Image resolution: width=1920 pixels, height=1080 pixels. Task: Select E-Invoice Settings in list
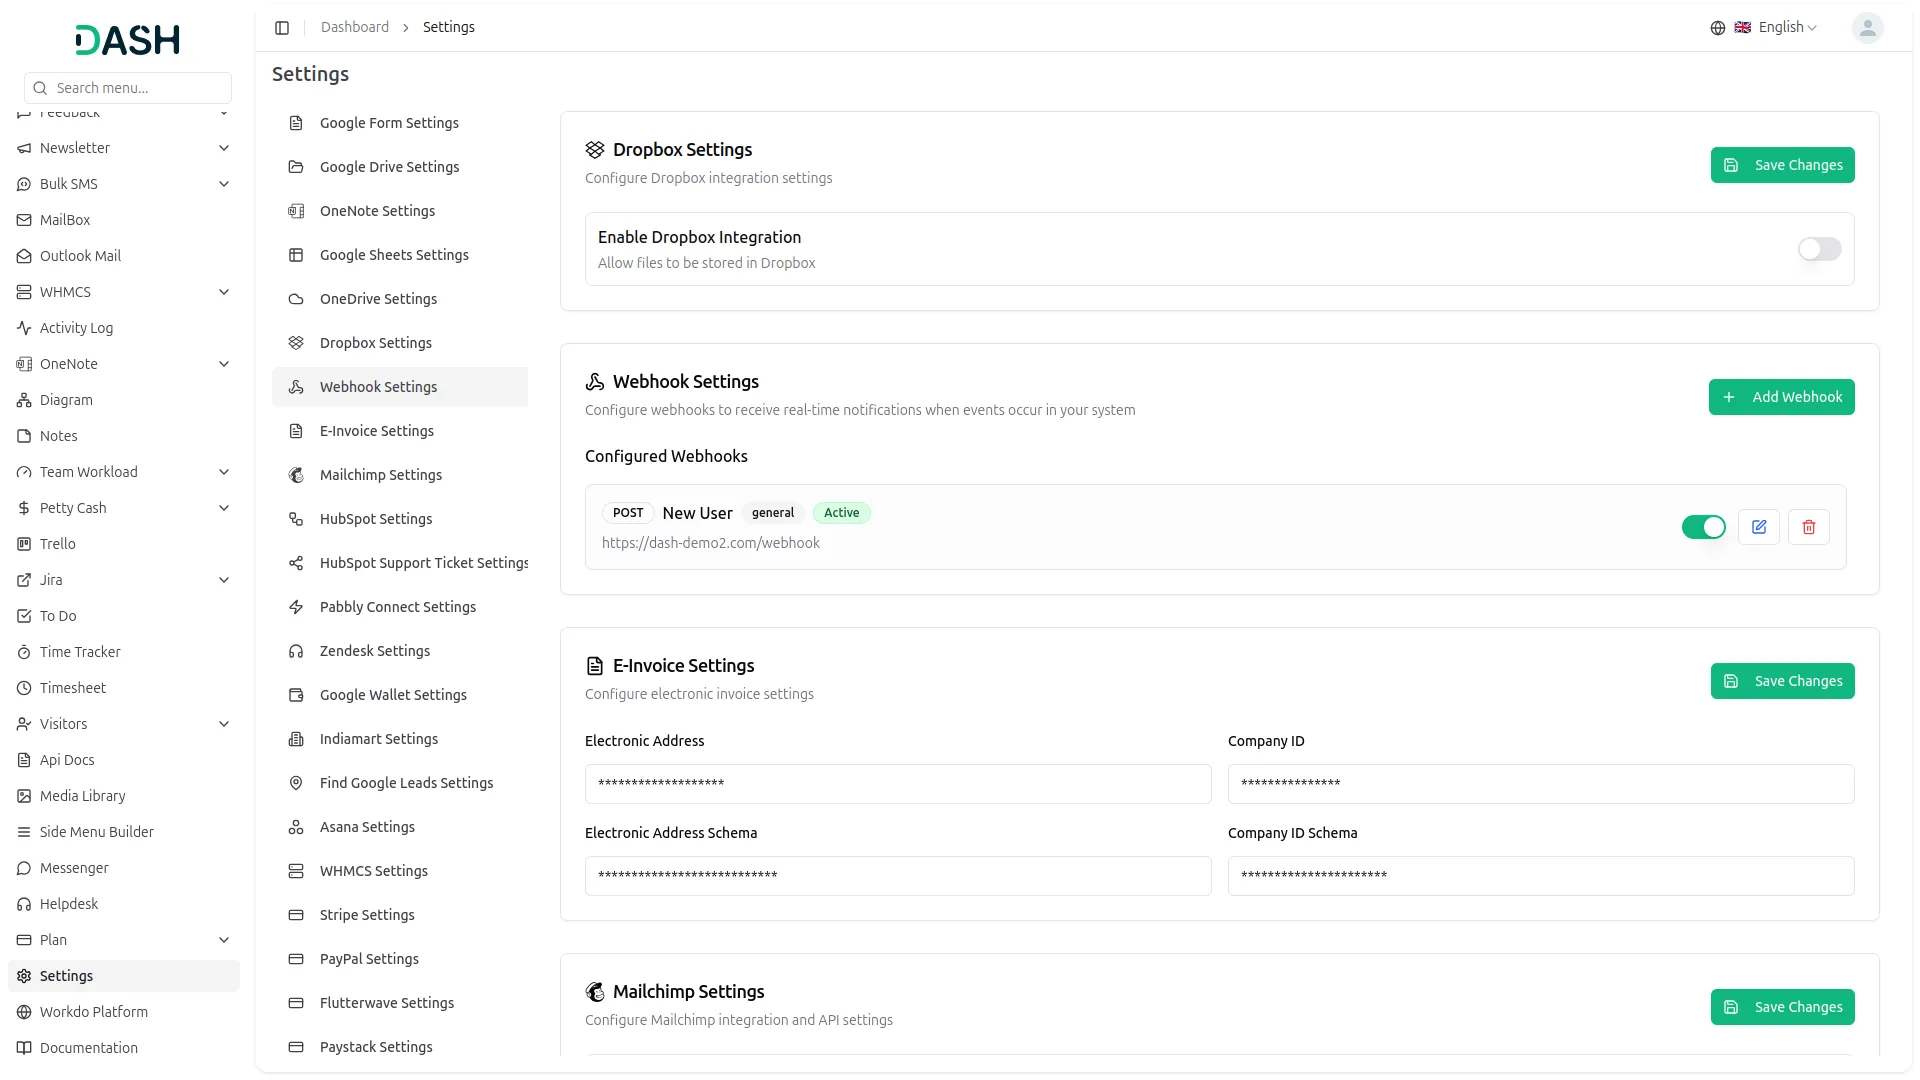click(x=400, y=431)
